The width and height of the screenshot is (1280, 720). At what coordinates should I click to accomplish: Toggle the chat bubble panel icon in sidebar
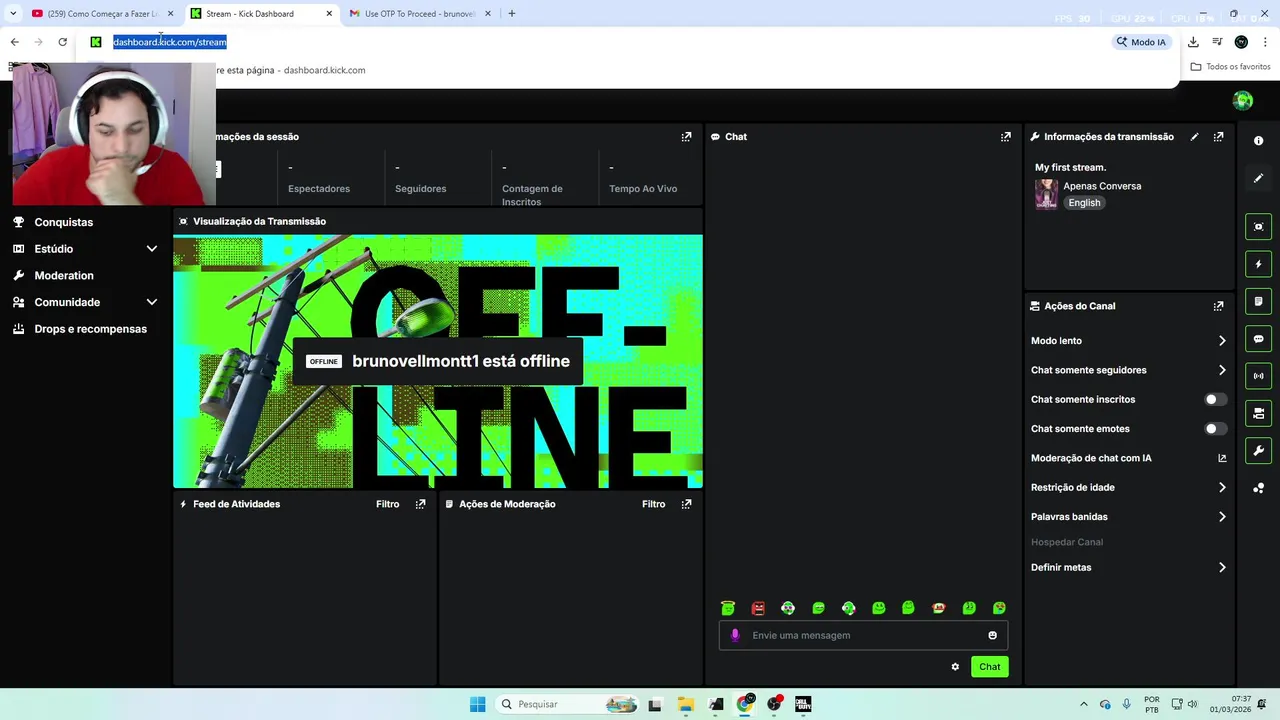pyautogui.click(x=1258, y=339)
